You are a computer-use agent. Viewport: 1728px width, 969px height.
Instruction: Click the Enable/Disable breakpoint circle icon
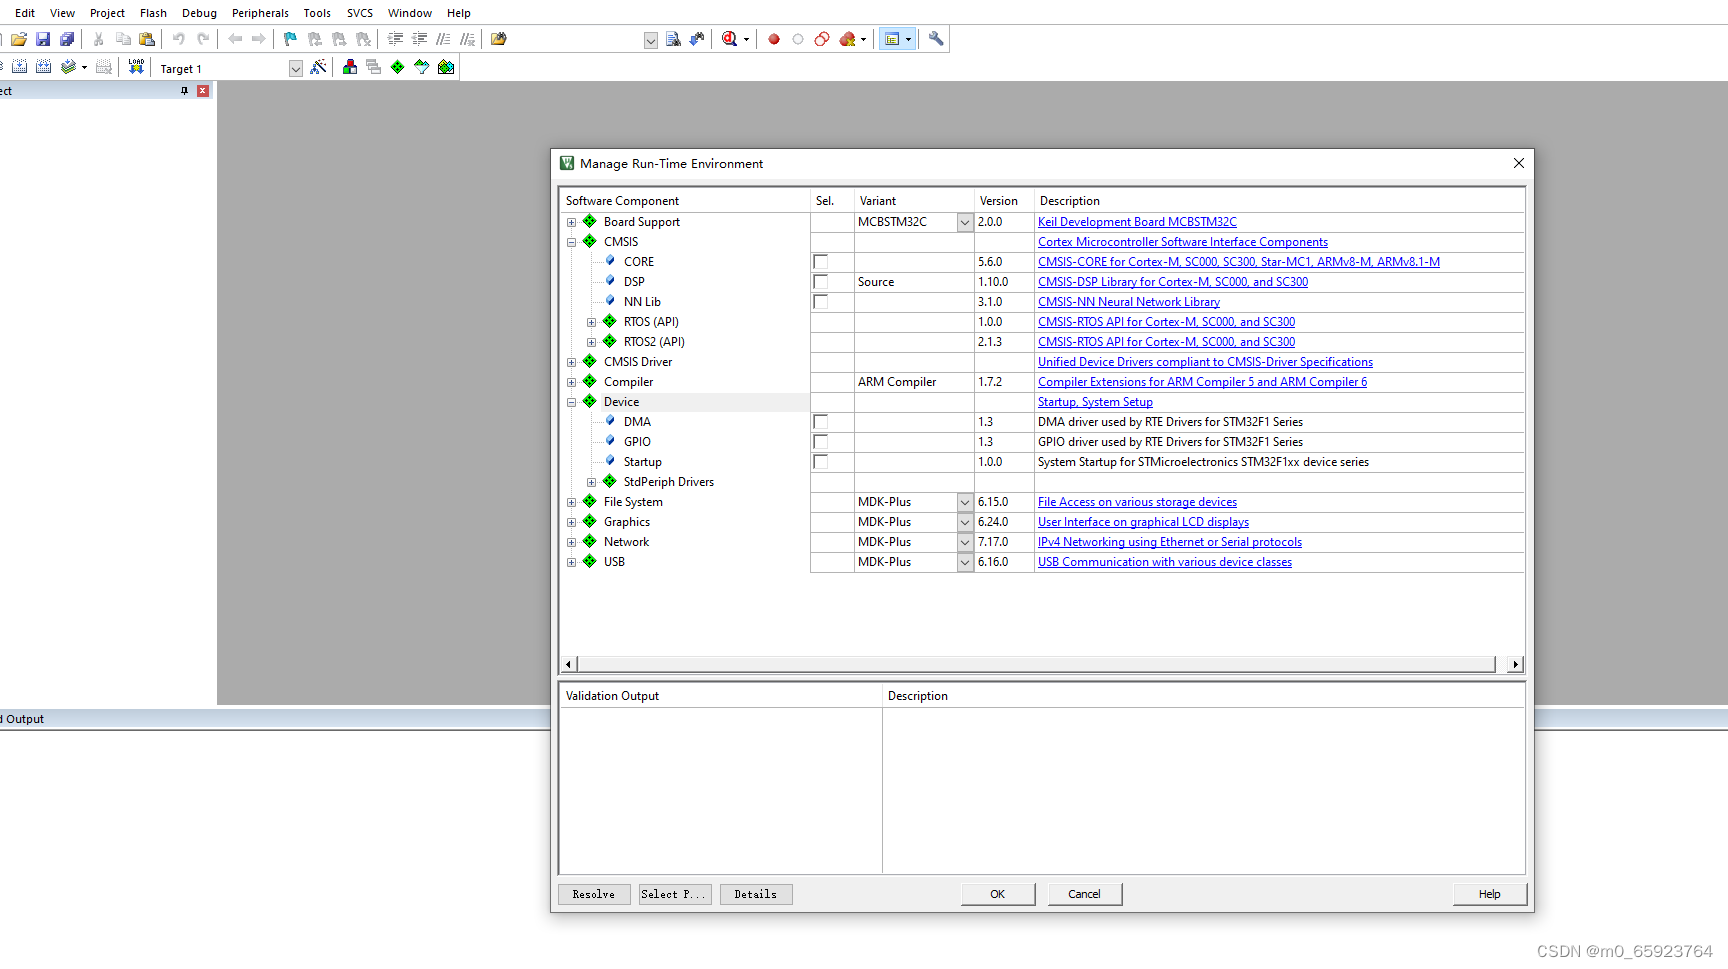click(798, 39)
